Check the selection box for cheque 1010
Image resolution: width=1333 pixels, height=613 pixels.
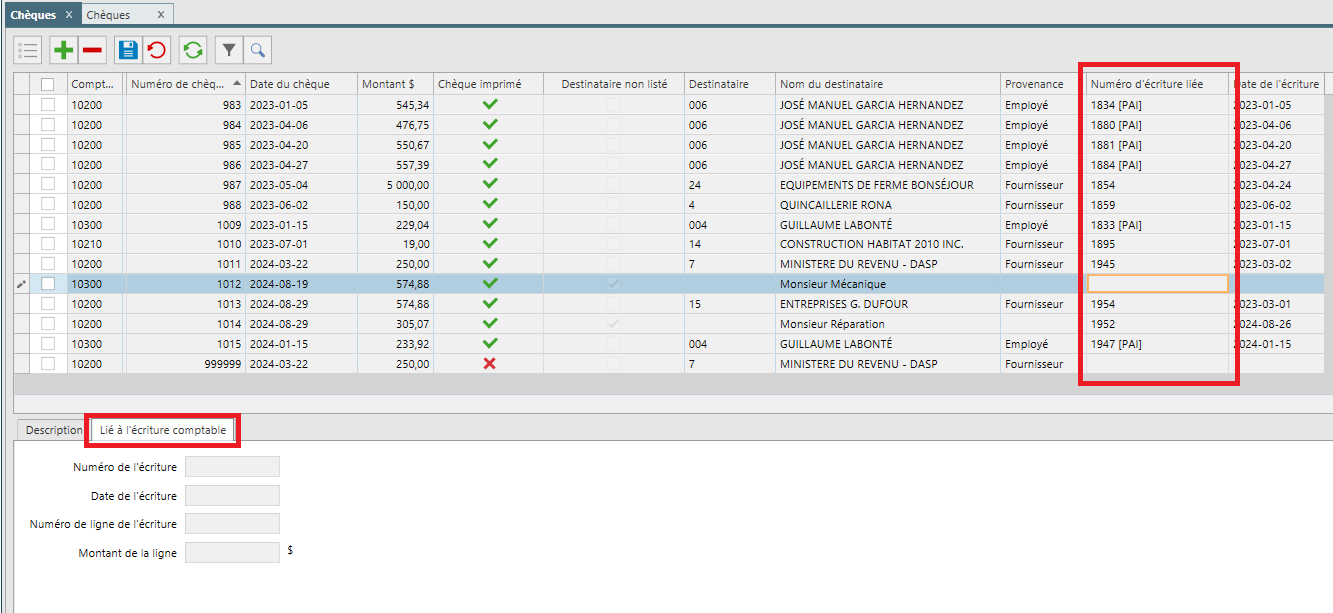pos(48,244)
